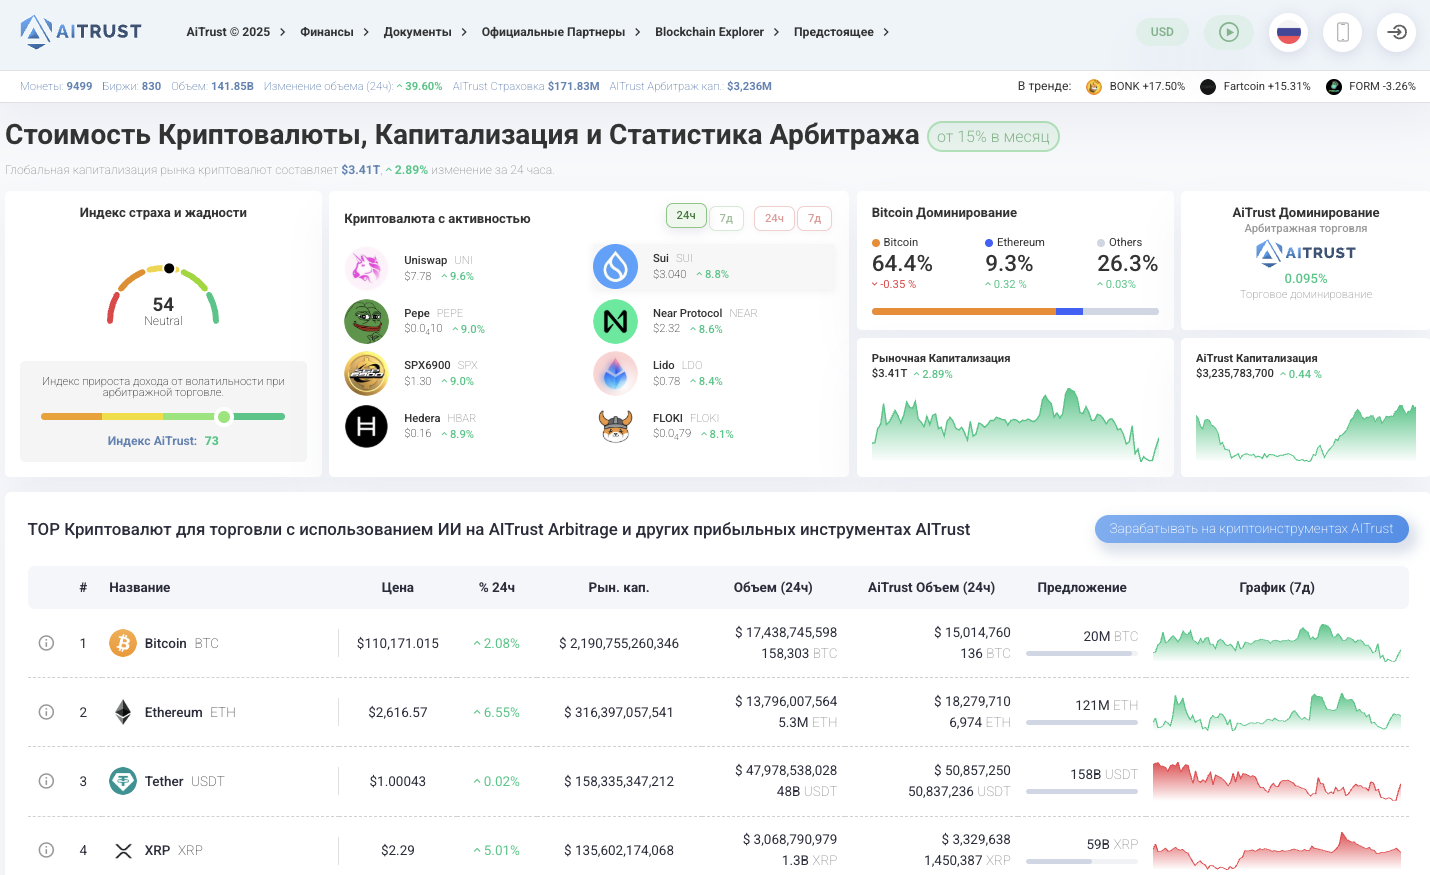Viewport: 1430px width, 875px height.
Task: Switch language via Russian flag icon
Action: click(1289, 32)
